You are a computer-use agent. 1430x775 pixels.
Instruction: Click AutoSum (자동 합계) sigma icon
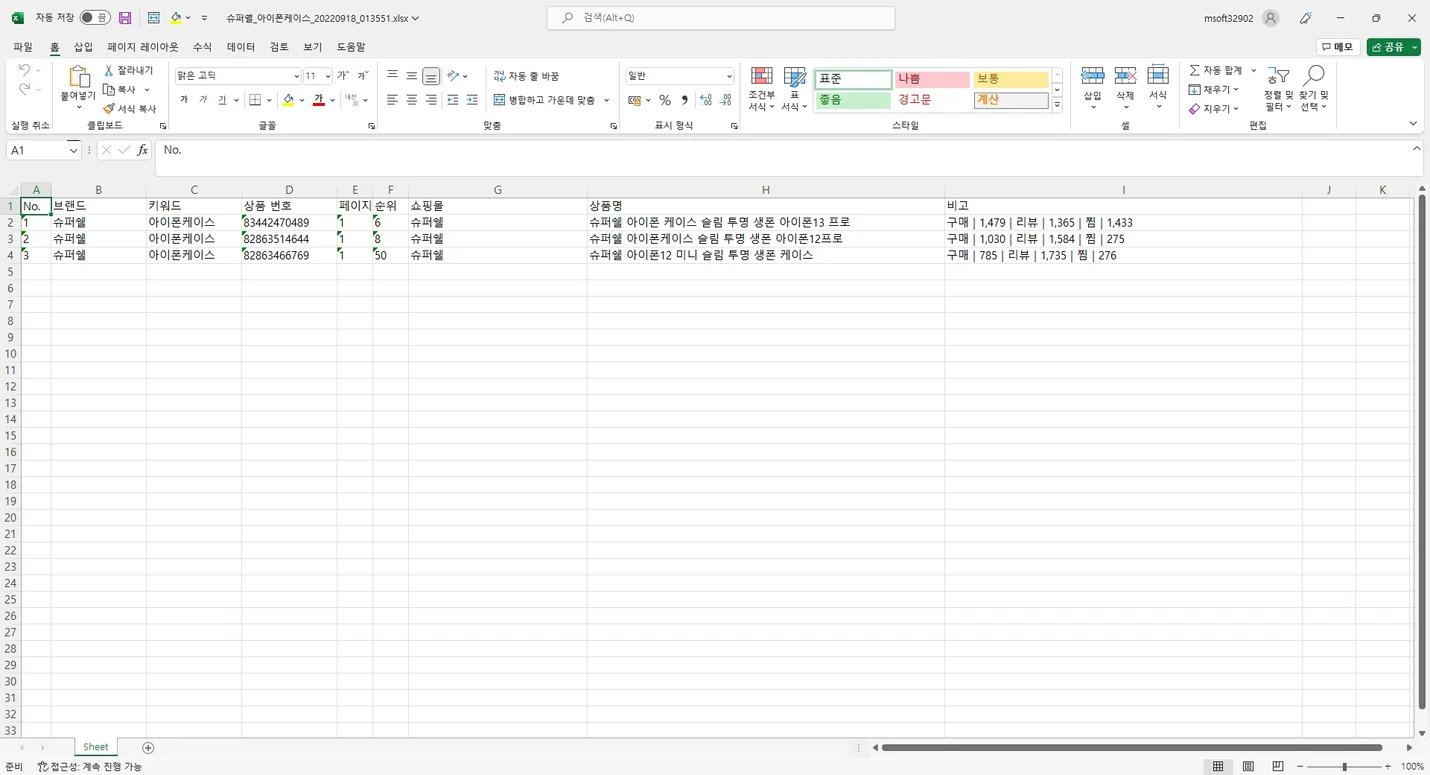1195,70
